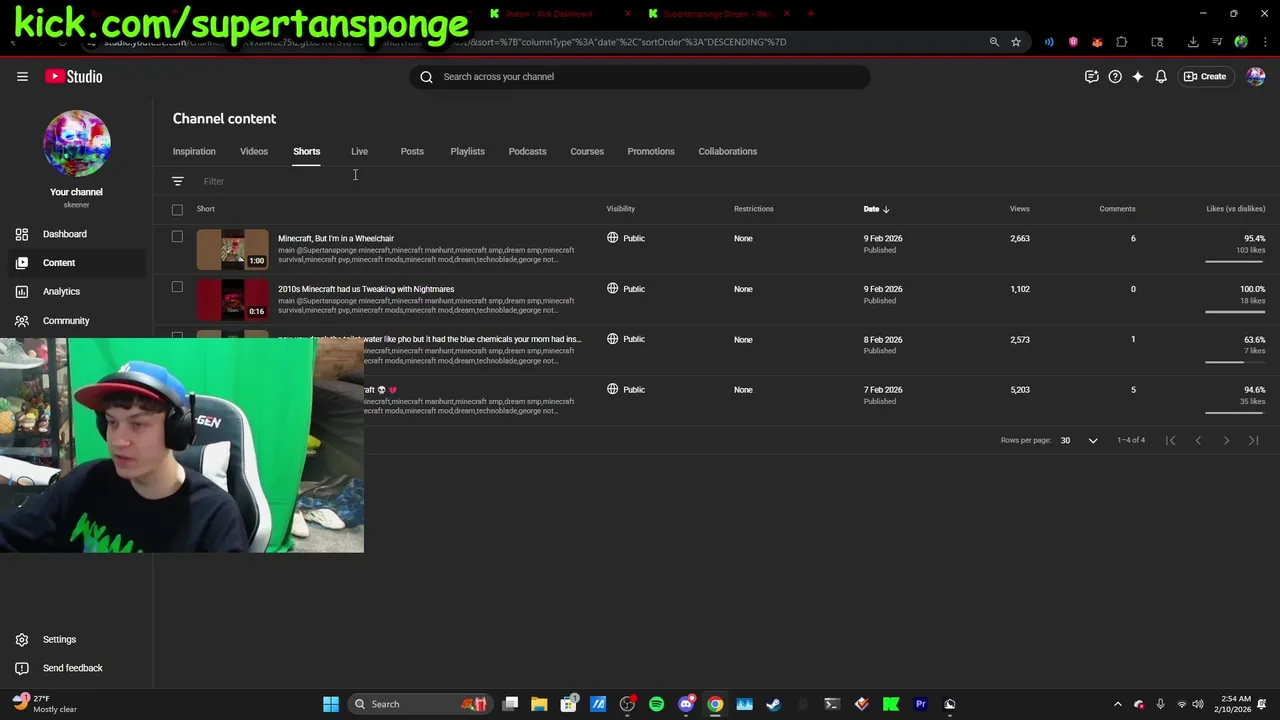Select Content in the sidebar
The image size is (1280, 720).
[76, 262]
